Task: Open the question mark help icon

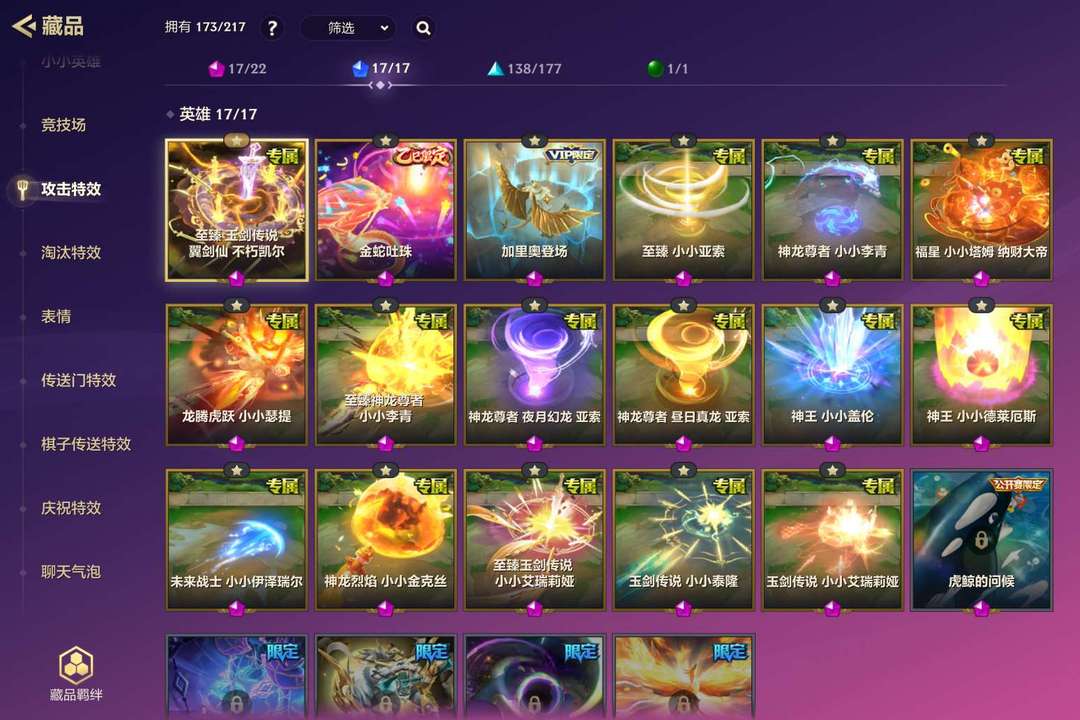Action: [272, 28]
